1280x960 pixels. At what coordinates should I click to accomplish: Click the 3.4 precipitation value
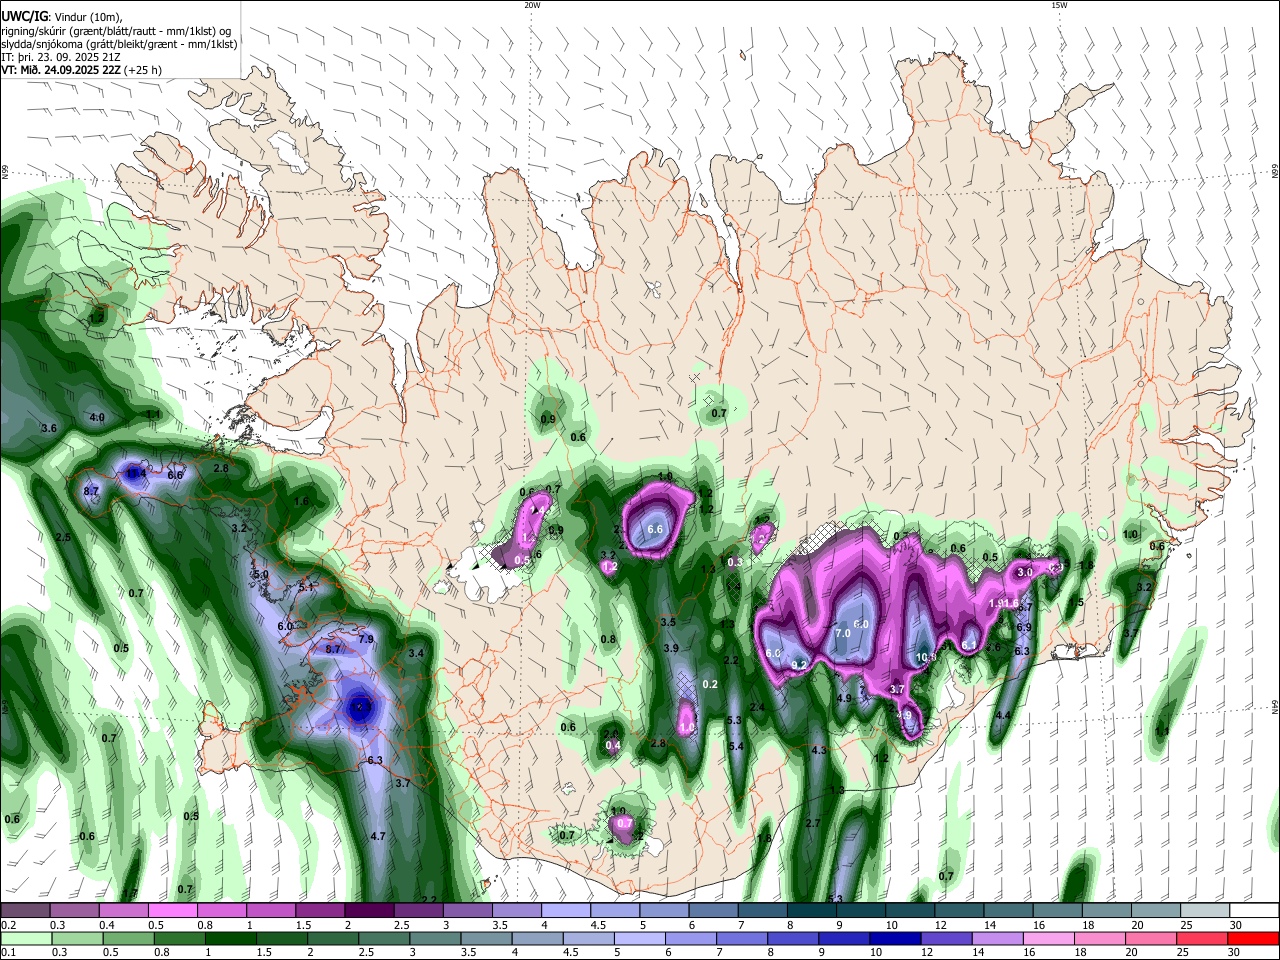[x=417, y=653]
